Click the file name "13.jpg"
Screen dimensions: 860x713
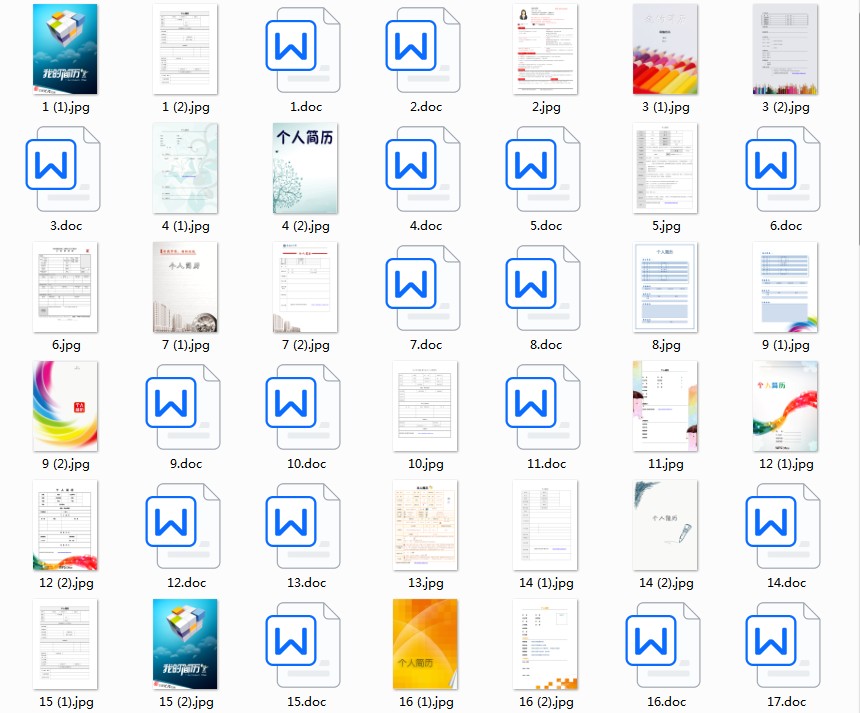[426, 583]
